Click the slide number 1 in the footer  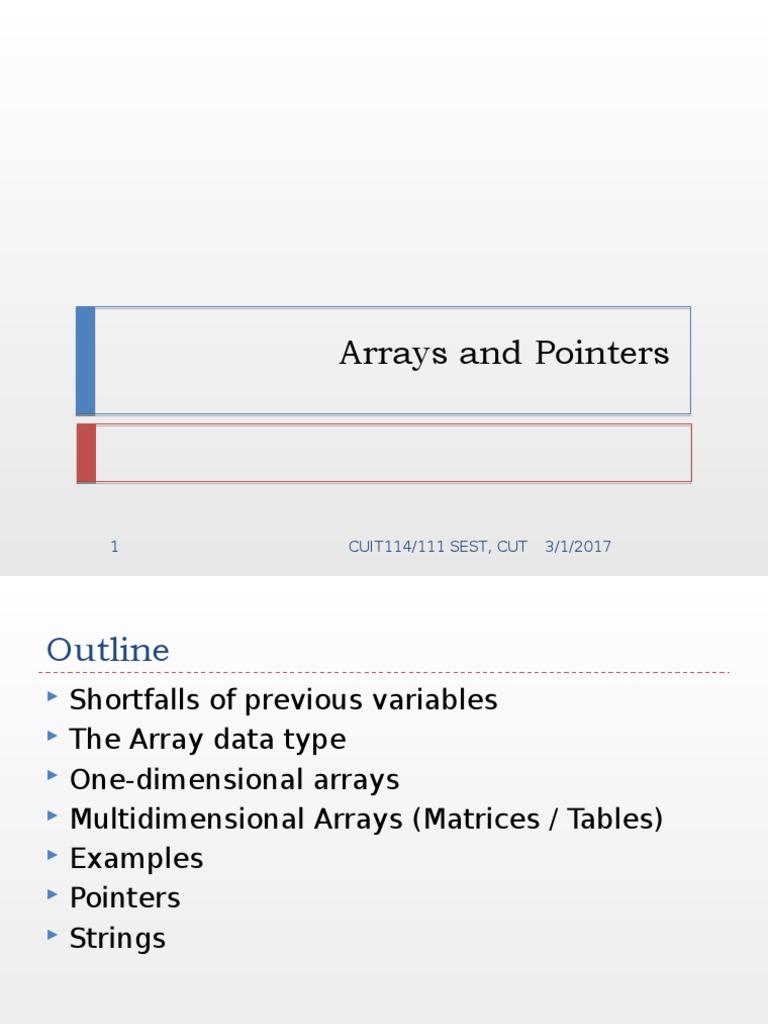click(x=114, y=547)
